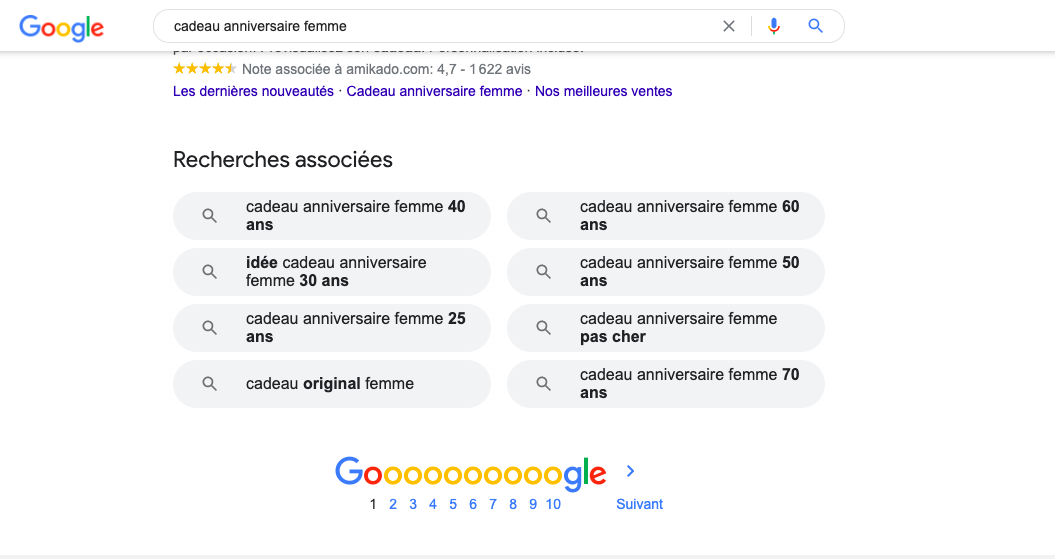Click magnifier icon beside "cadeau original femme"
The height and width of the screenshot is (559, 1055).
point(210,384)
